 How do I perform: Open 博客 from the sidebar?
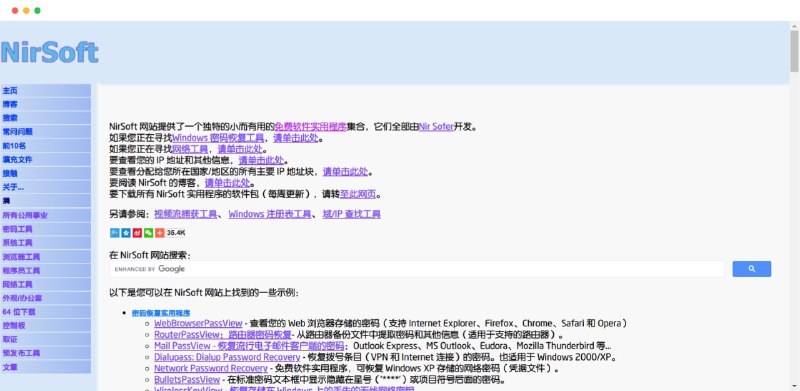(46, 105)
